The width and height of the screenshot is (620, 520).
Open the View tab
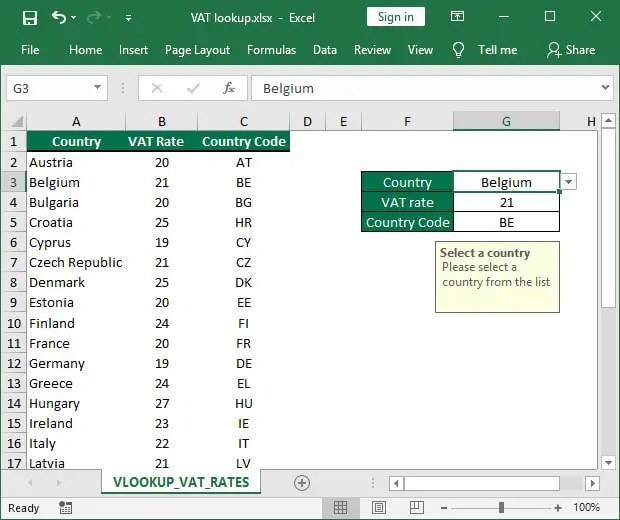click(420, 50)
